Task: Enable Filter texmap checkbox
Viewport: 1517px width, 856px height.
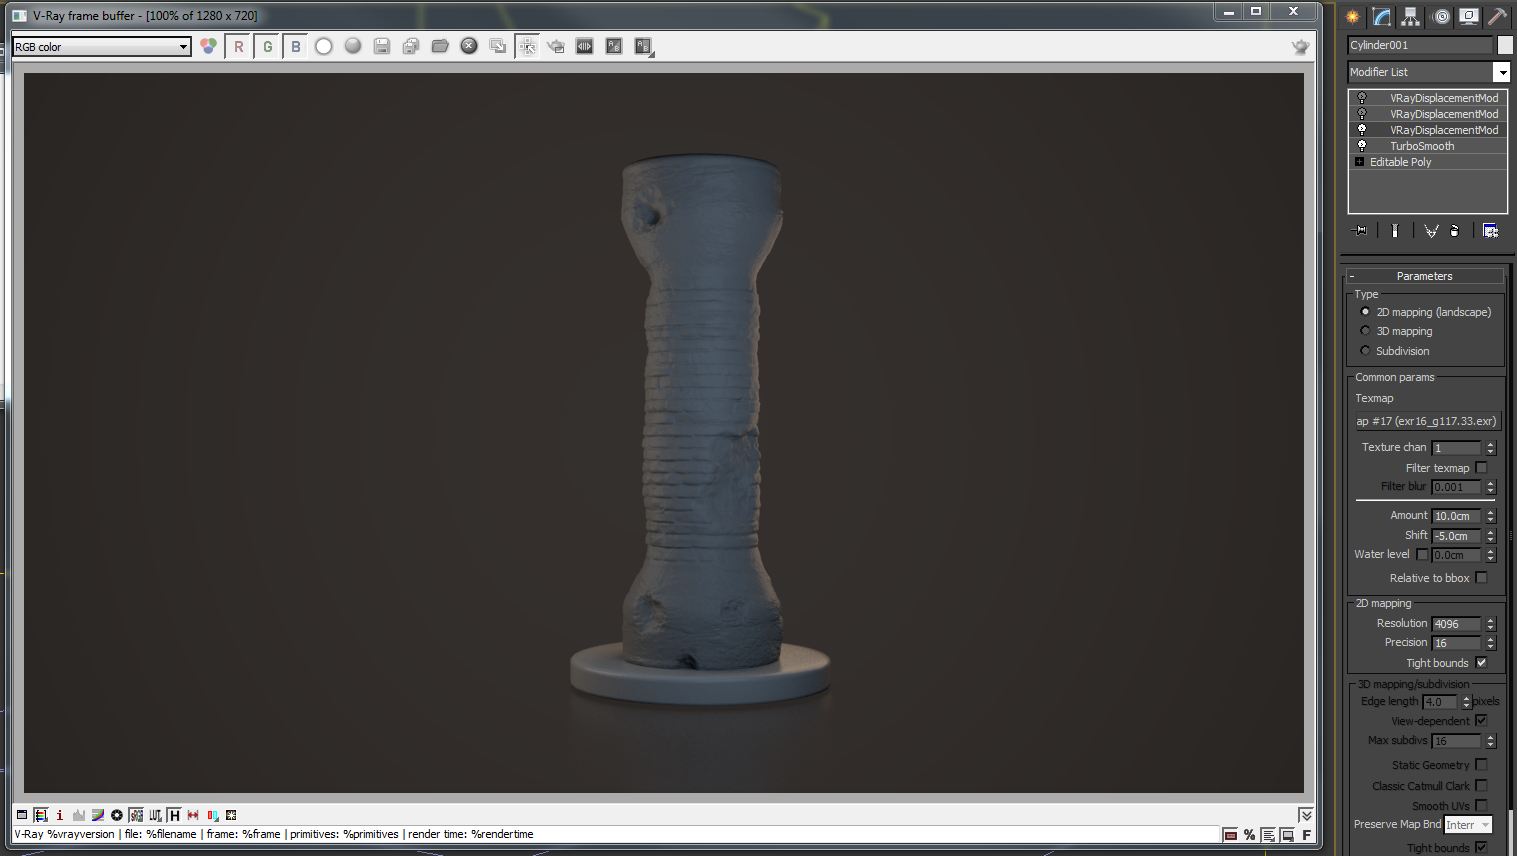Action: (x=1481, y=468)
